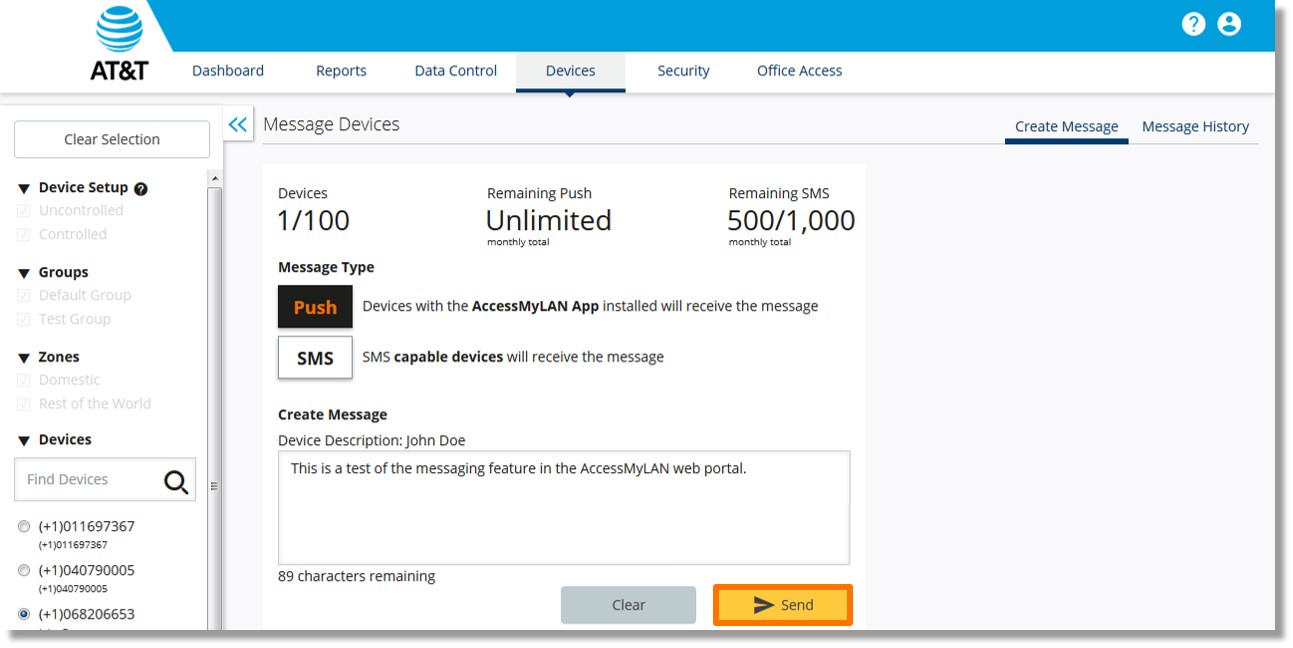
Task: Collapse the Groups section
Action: pyautogui.click(x=24, y=273)
